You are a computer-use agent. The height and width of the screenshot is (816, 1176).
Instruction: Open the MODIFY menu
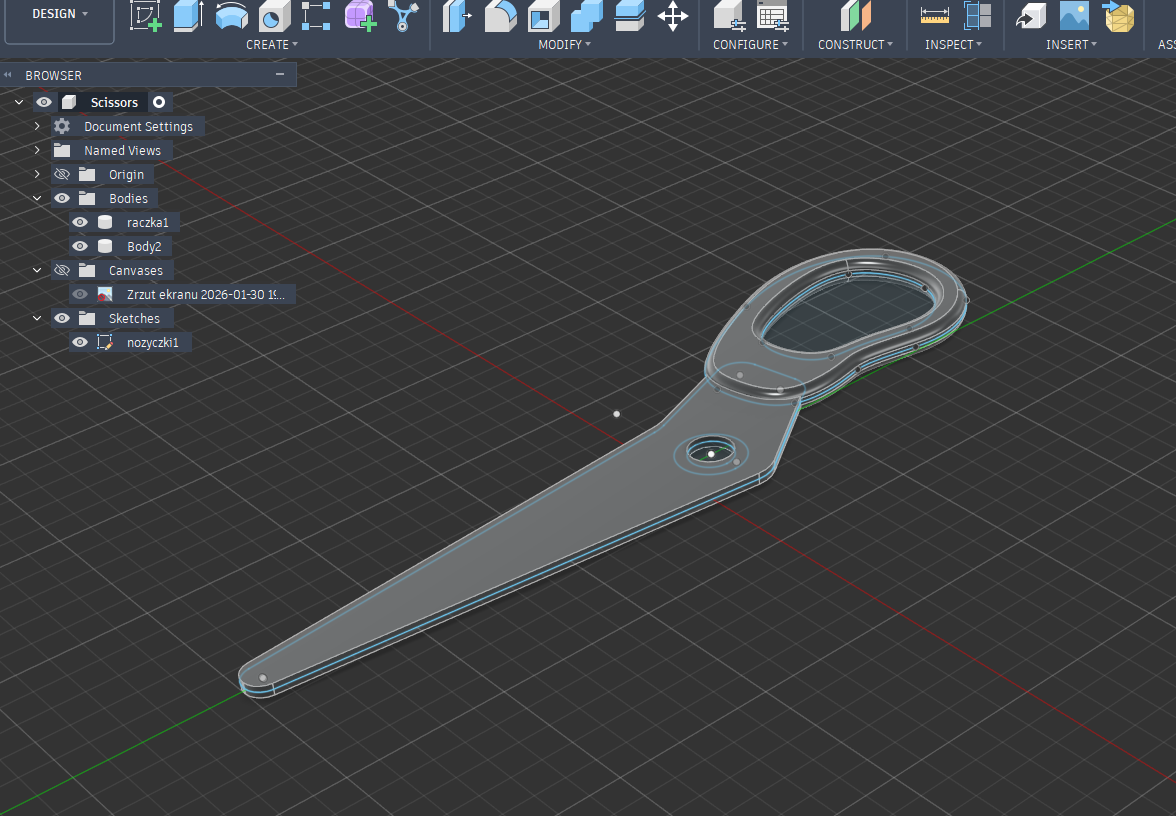click(564, 44)
